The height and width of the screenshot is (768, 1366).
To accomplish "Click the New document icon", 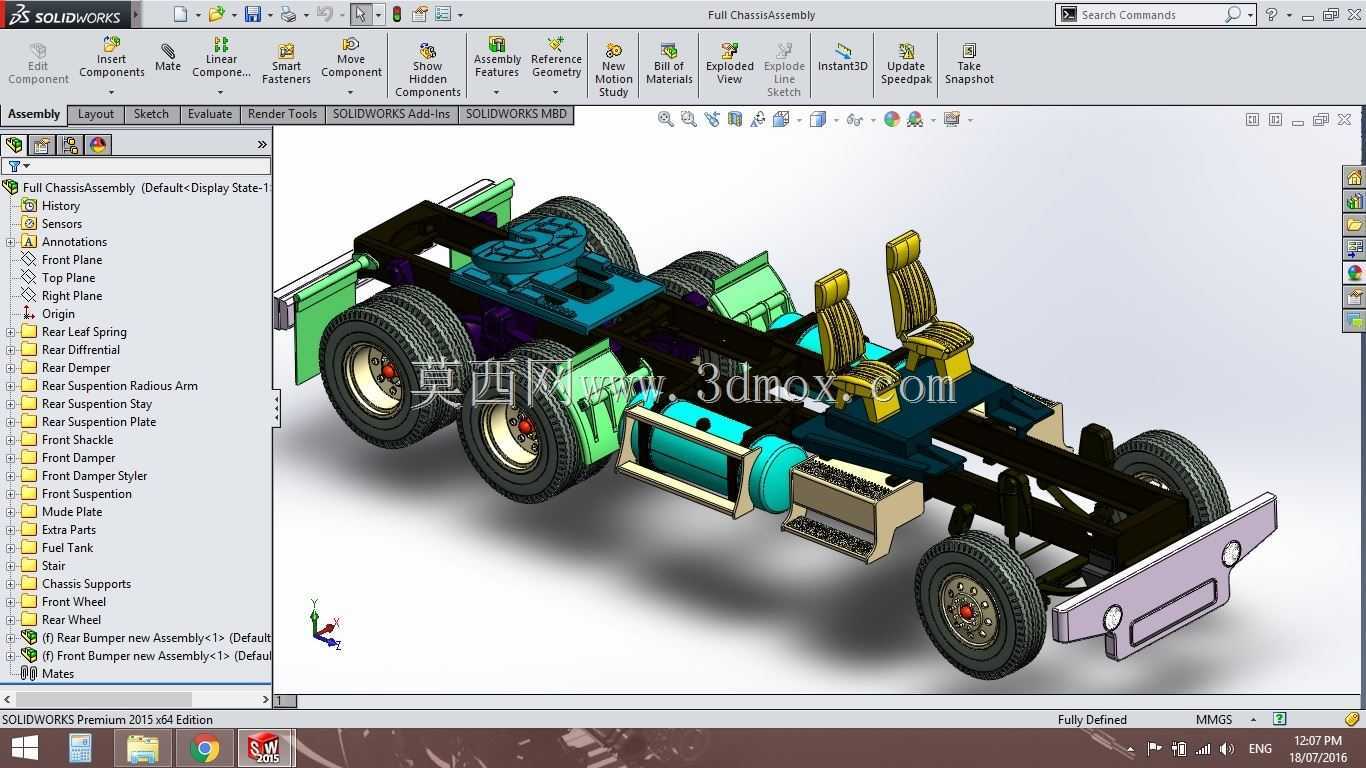I will 180,14.
